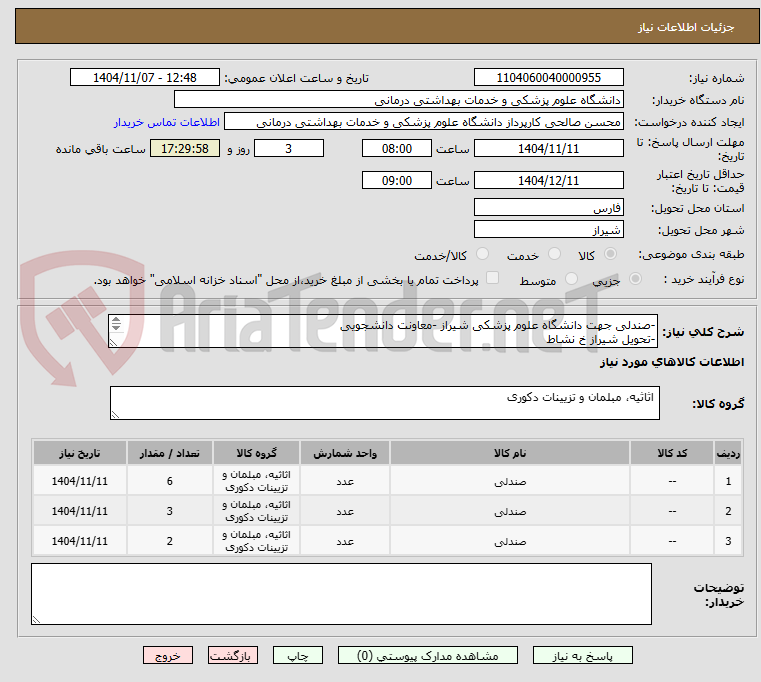Viewport: 761px width, 682px height.
Task: Click the days remaining field showing 3
Action: 289,148
